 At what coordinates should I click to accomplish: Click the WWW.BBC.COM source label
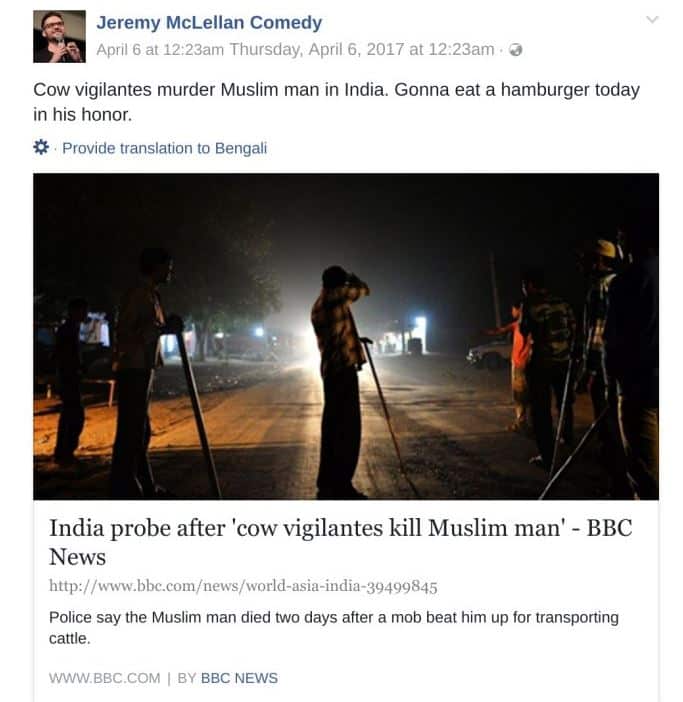pyautogui.click(x=104, y=678)
